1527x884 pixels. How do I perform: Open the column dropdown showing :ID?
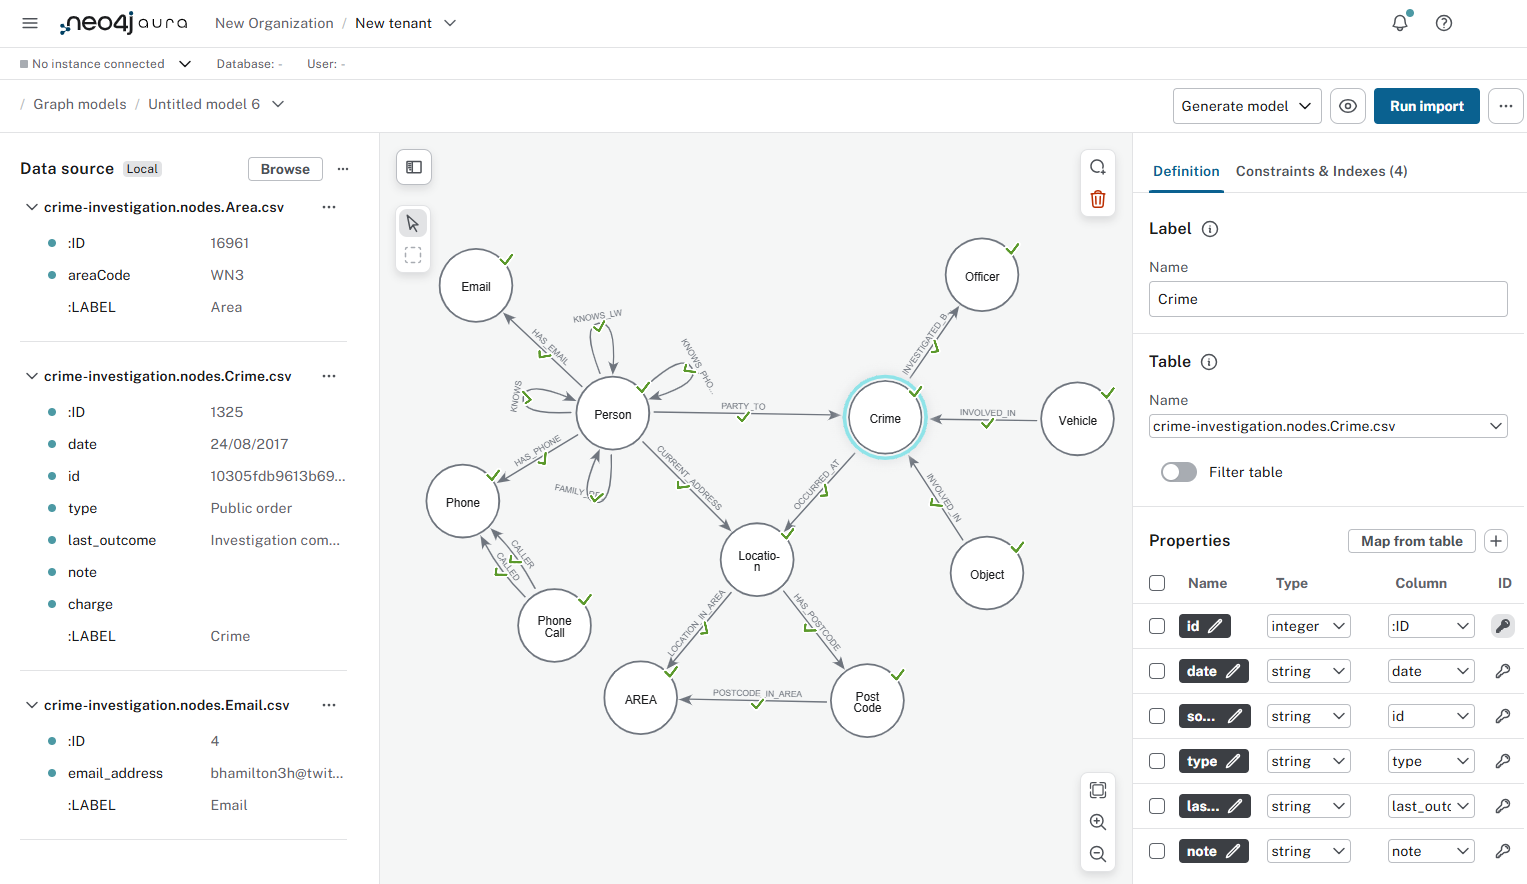1431,626
